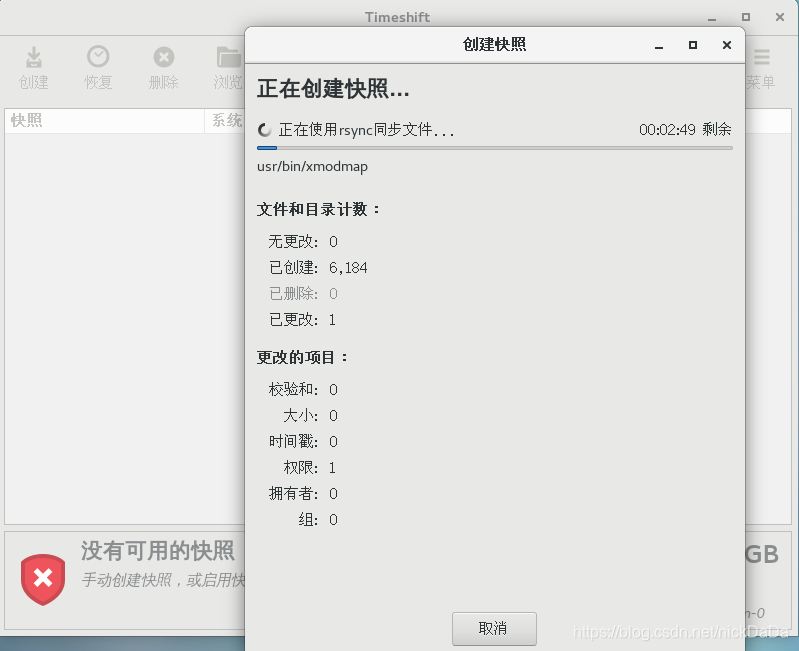Click the 权限: 1 entry
The image size is (799, 651).
click(x=309, y=468)
